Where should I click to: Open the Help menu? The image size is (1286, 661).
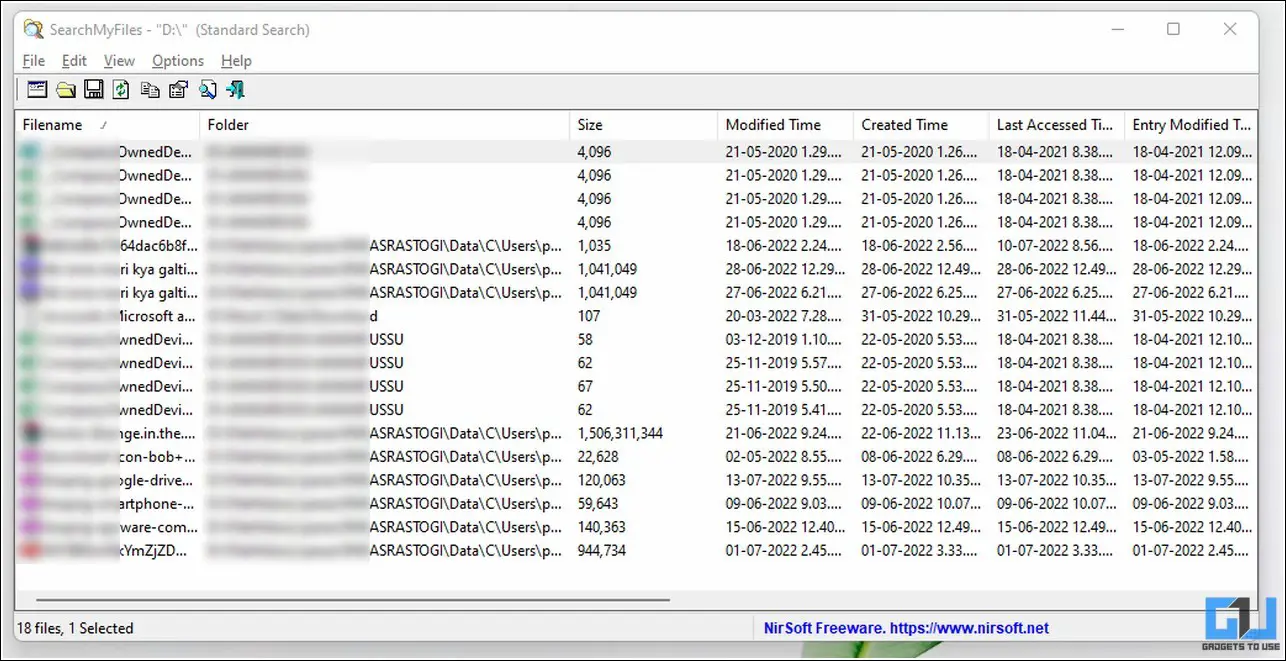coord(236,61)
